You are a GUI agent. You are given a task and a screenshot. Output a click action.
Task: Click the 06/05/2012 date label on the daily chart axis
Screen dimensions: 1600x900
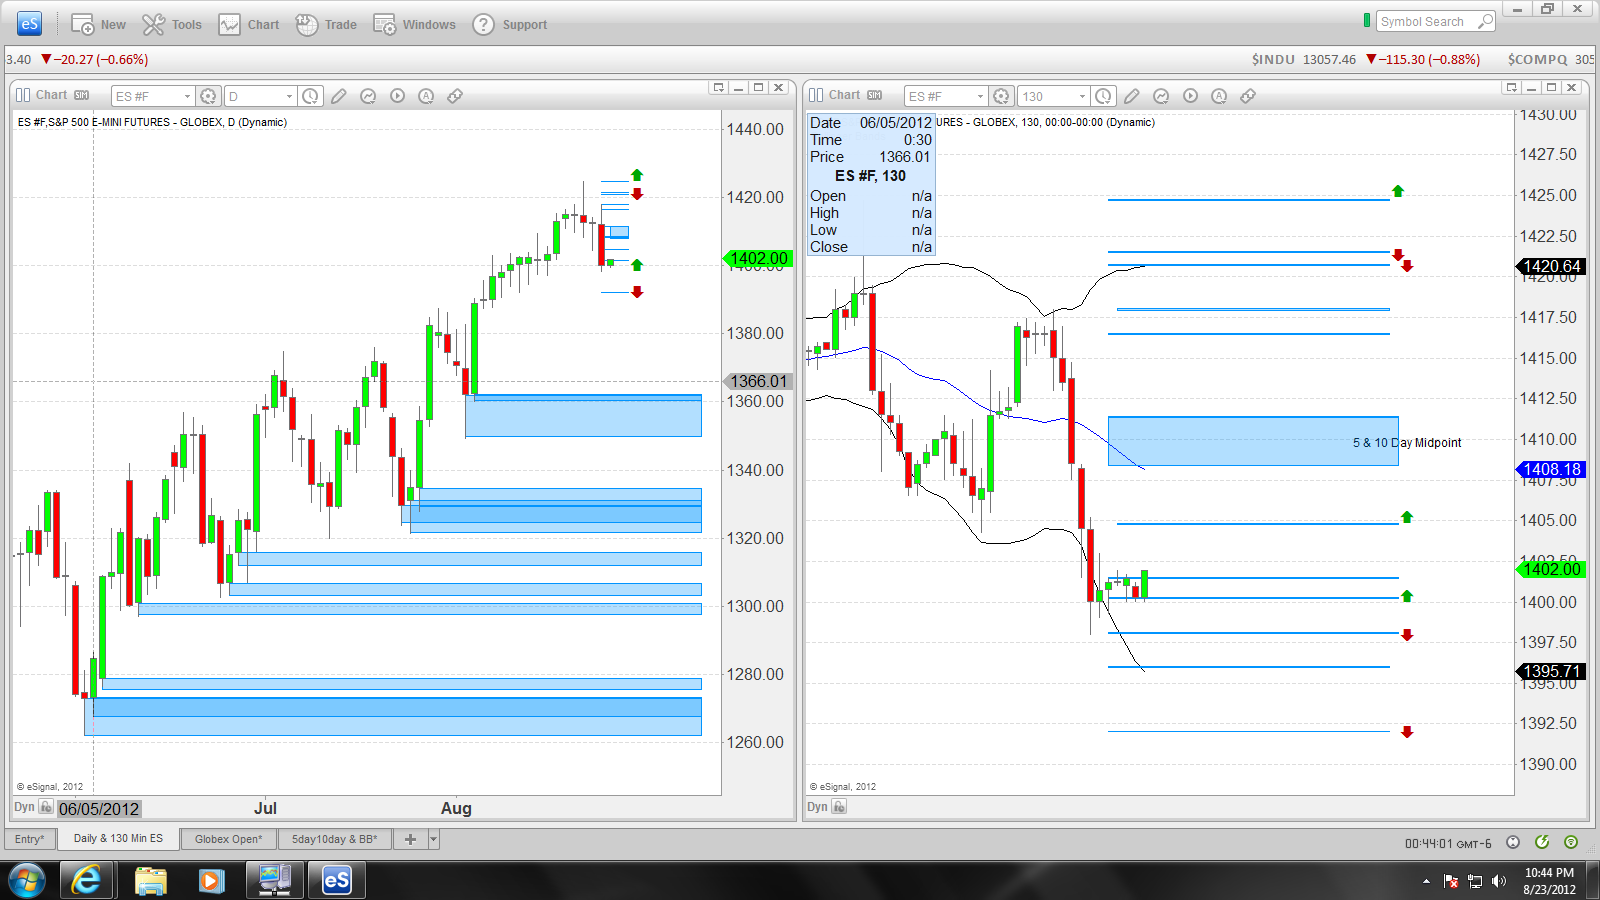point(99,809)
